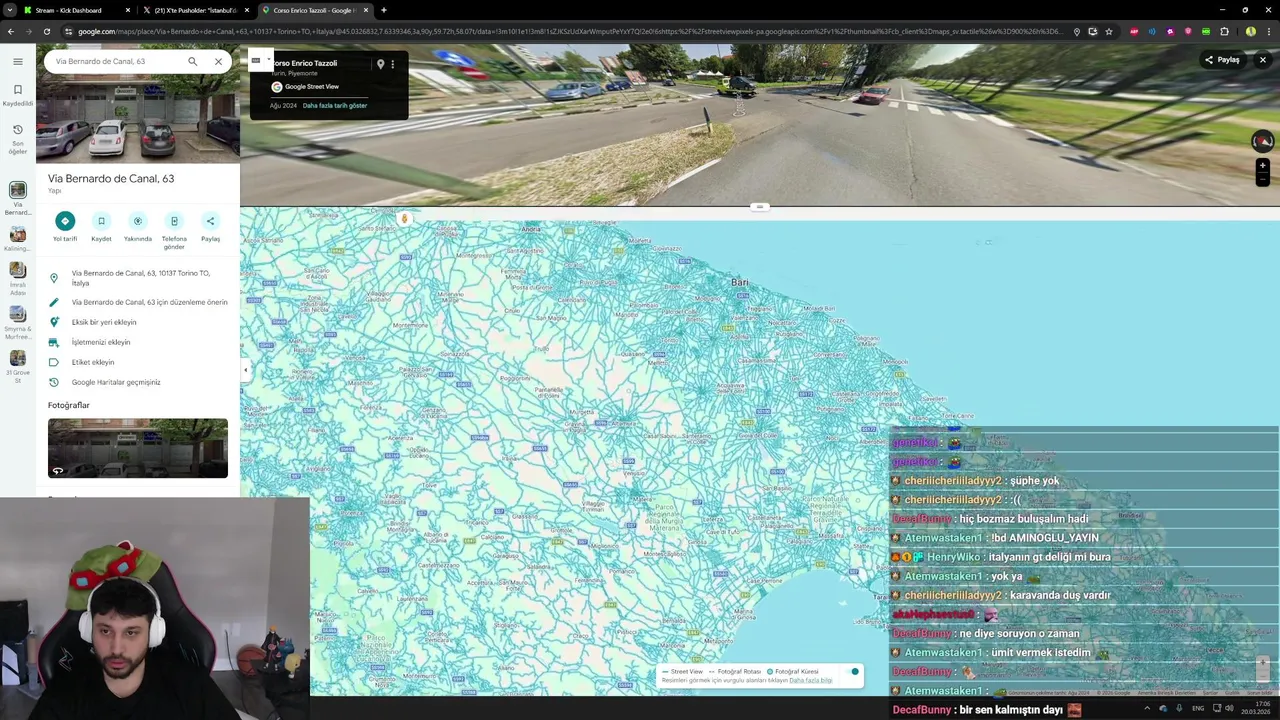Open the taskbar clock showing 17:06
The image size is (1280, 720).
[x=1255, y=708]
